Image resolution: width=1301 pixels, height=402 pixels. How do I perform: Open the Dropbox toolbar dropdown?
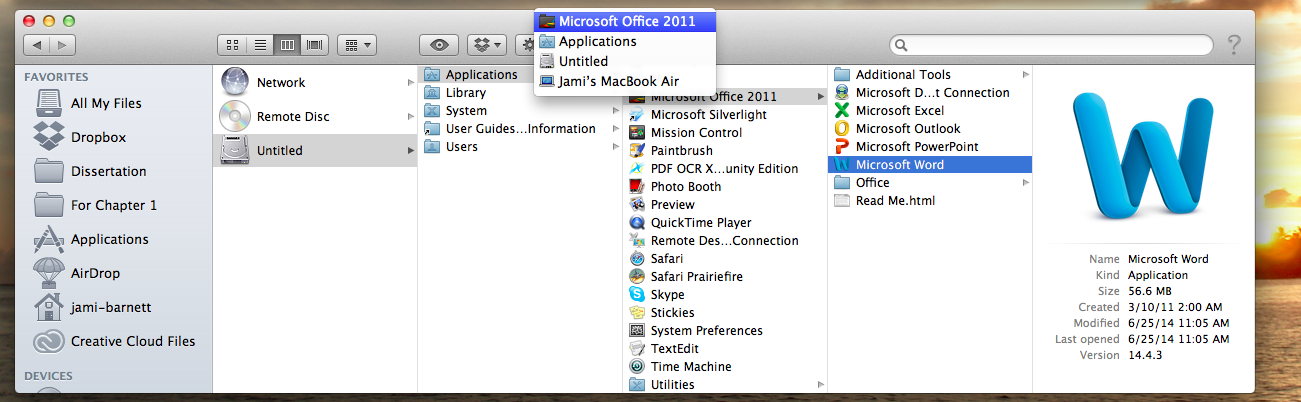tap(487, 45)
